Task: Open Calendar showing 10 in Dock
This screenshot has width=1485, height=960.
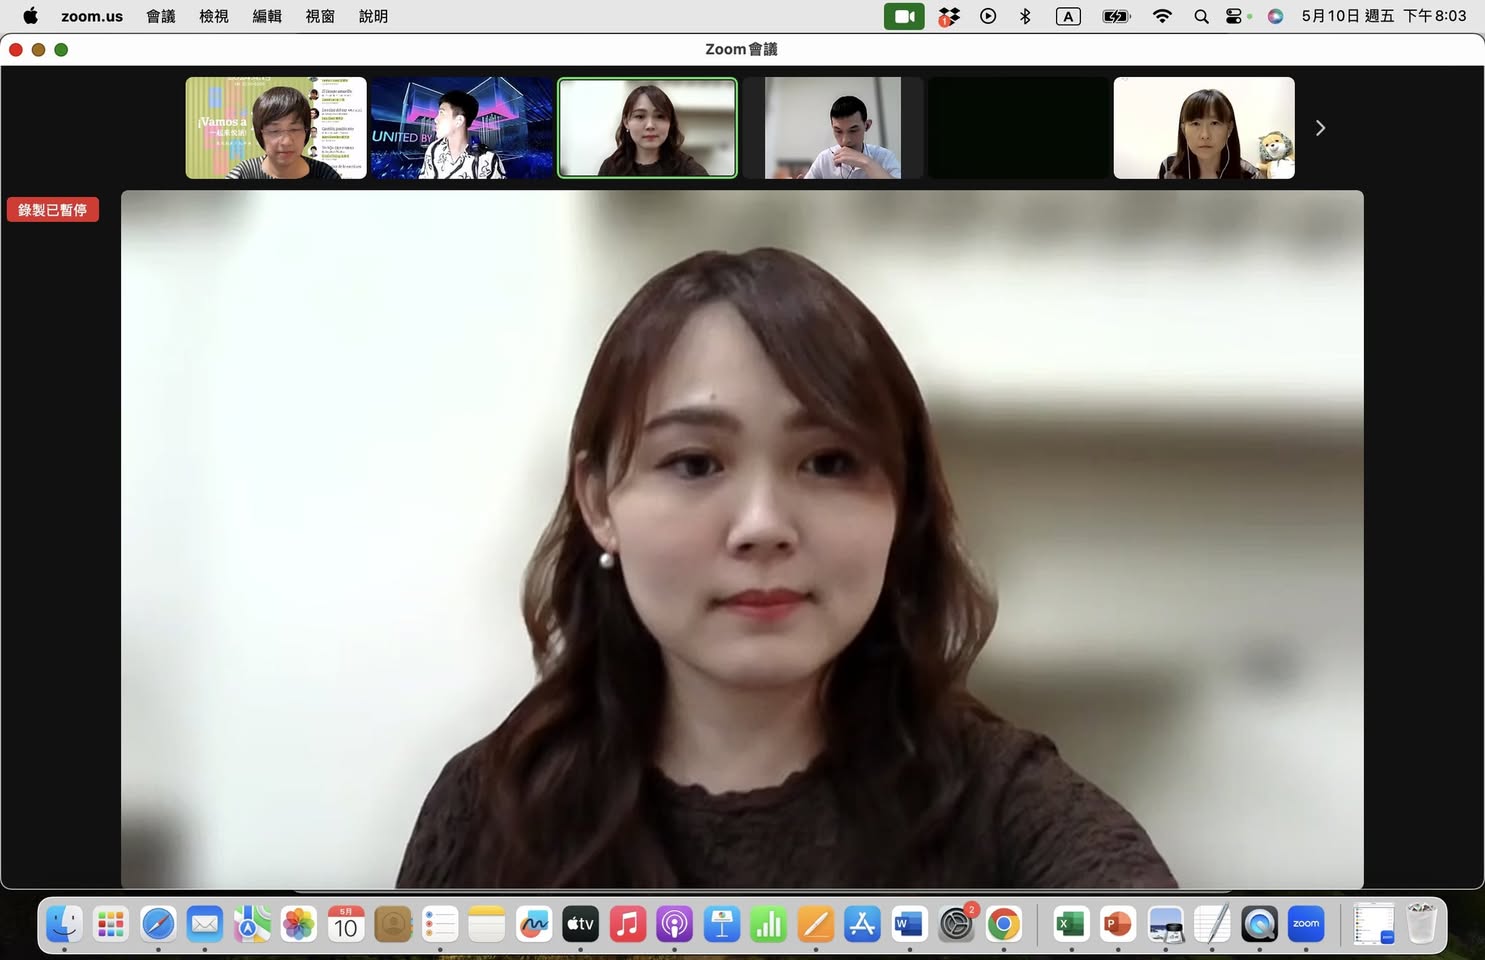Action: coord(346,924)
